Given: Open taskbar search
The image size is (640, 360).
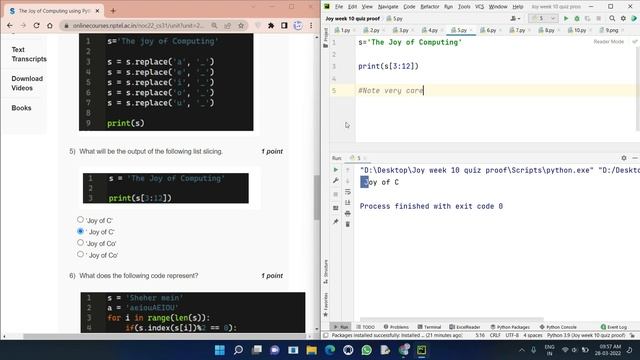Looking at the screenshot, I should coord(238,350).
